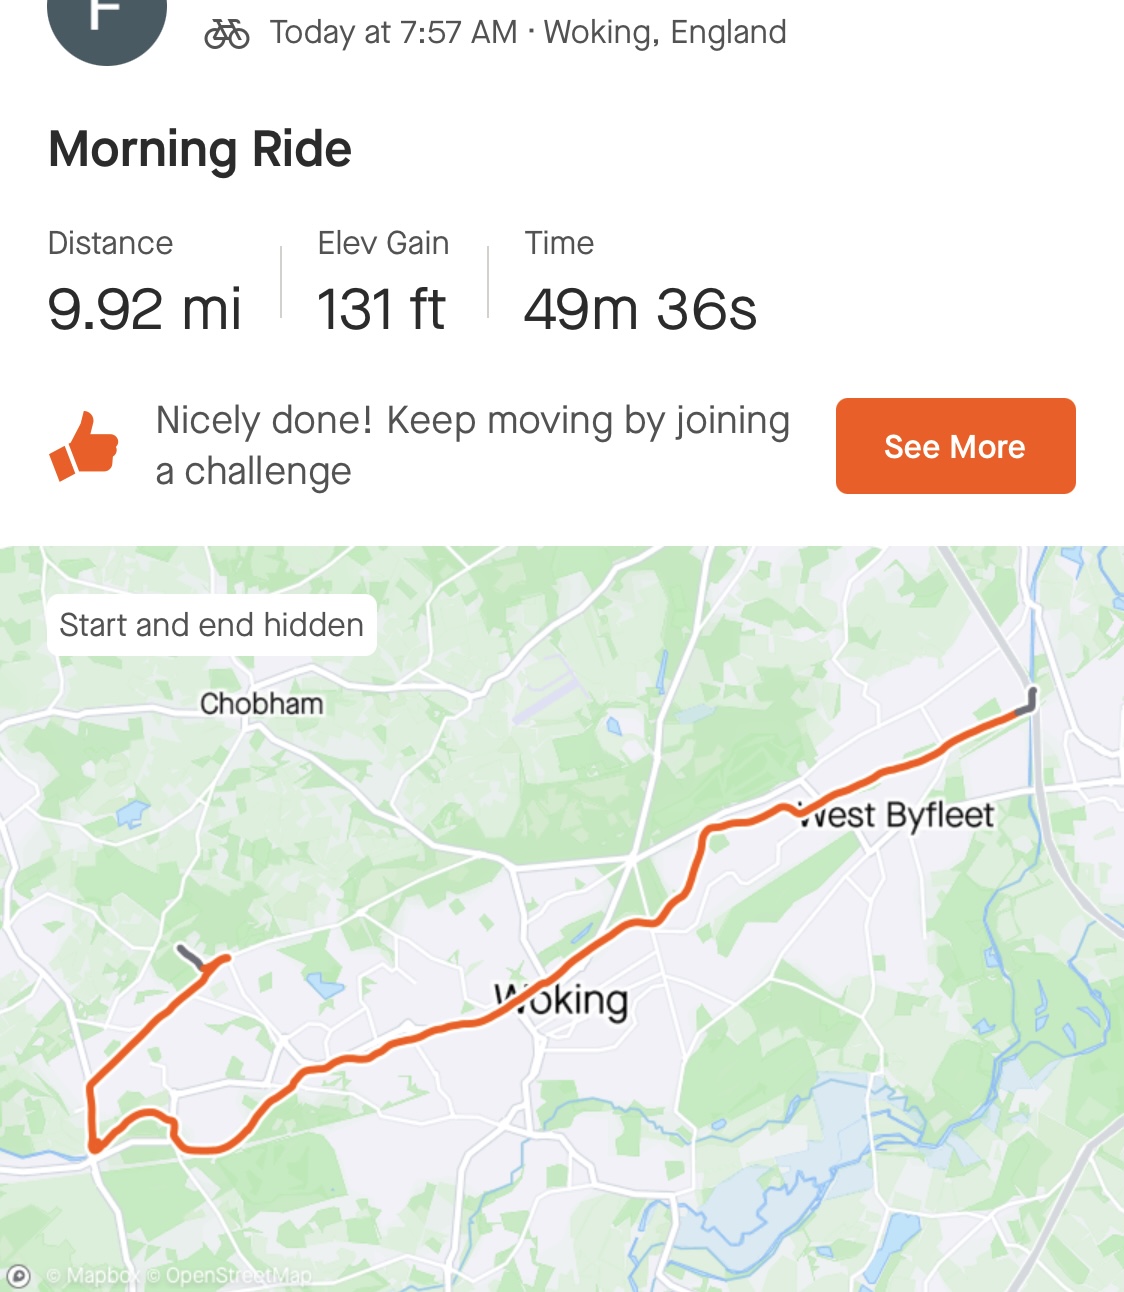Click the Mapbox logo in map corner
Image resolution: width=1124 pixels, height=1292 pixels.
[18, 1276]
